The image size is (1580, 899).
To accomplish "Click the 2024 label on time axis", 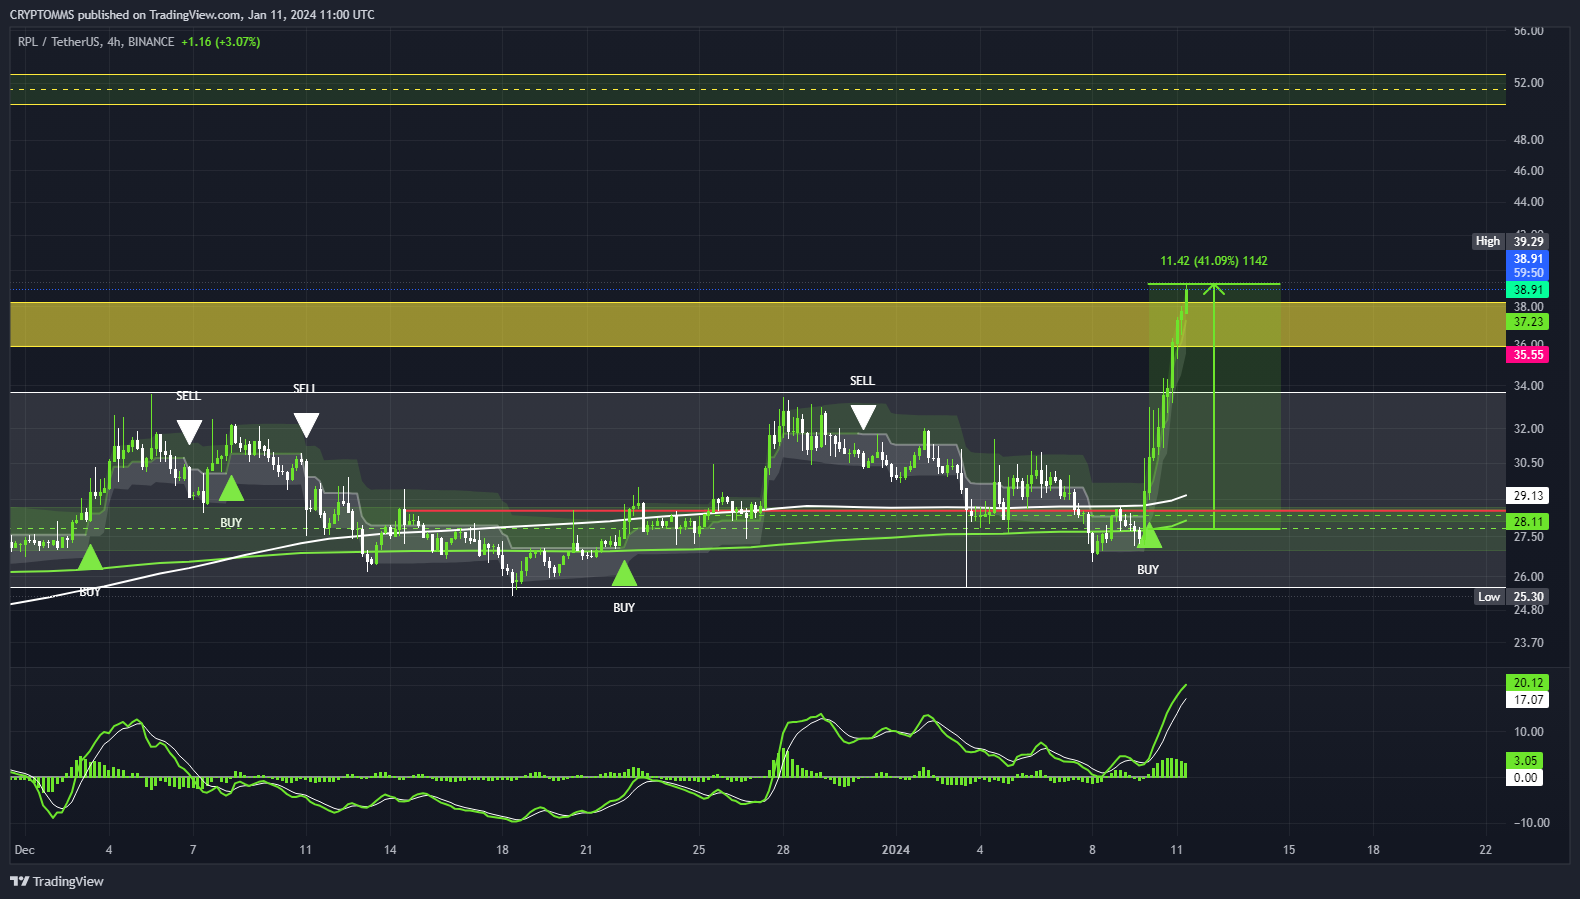I will (895, 850).
